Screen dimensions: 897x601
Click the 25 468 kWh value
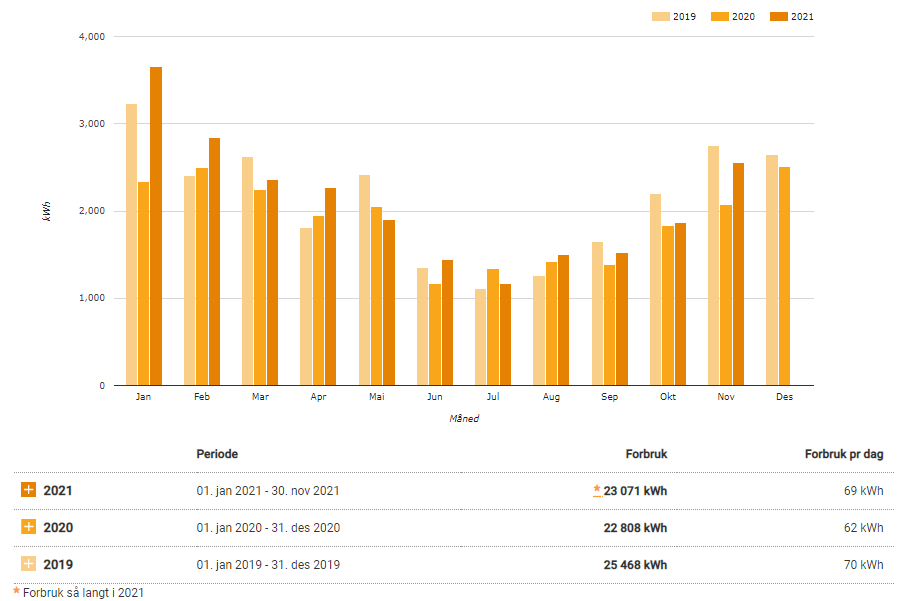pos(635,565)
